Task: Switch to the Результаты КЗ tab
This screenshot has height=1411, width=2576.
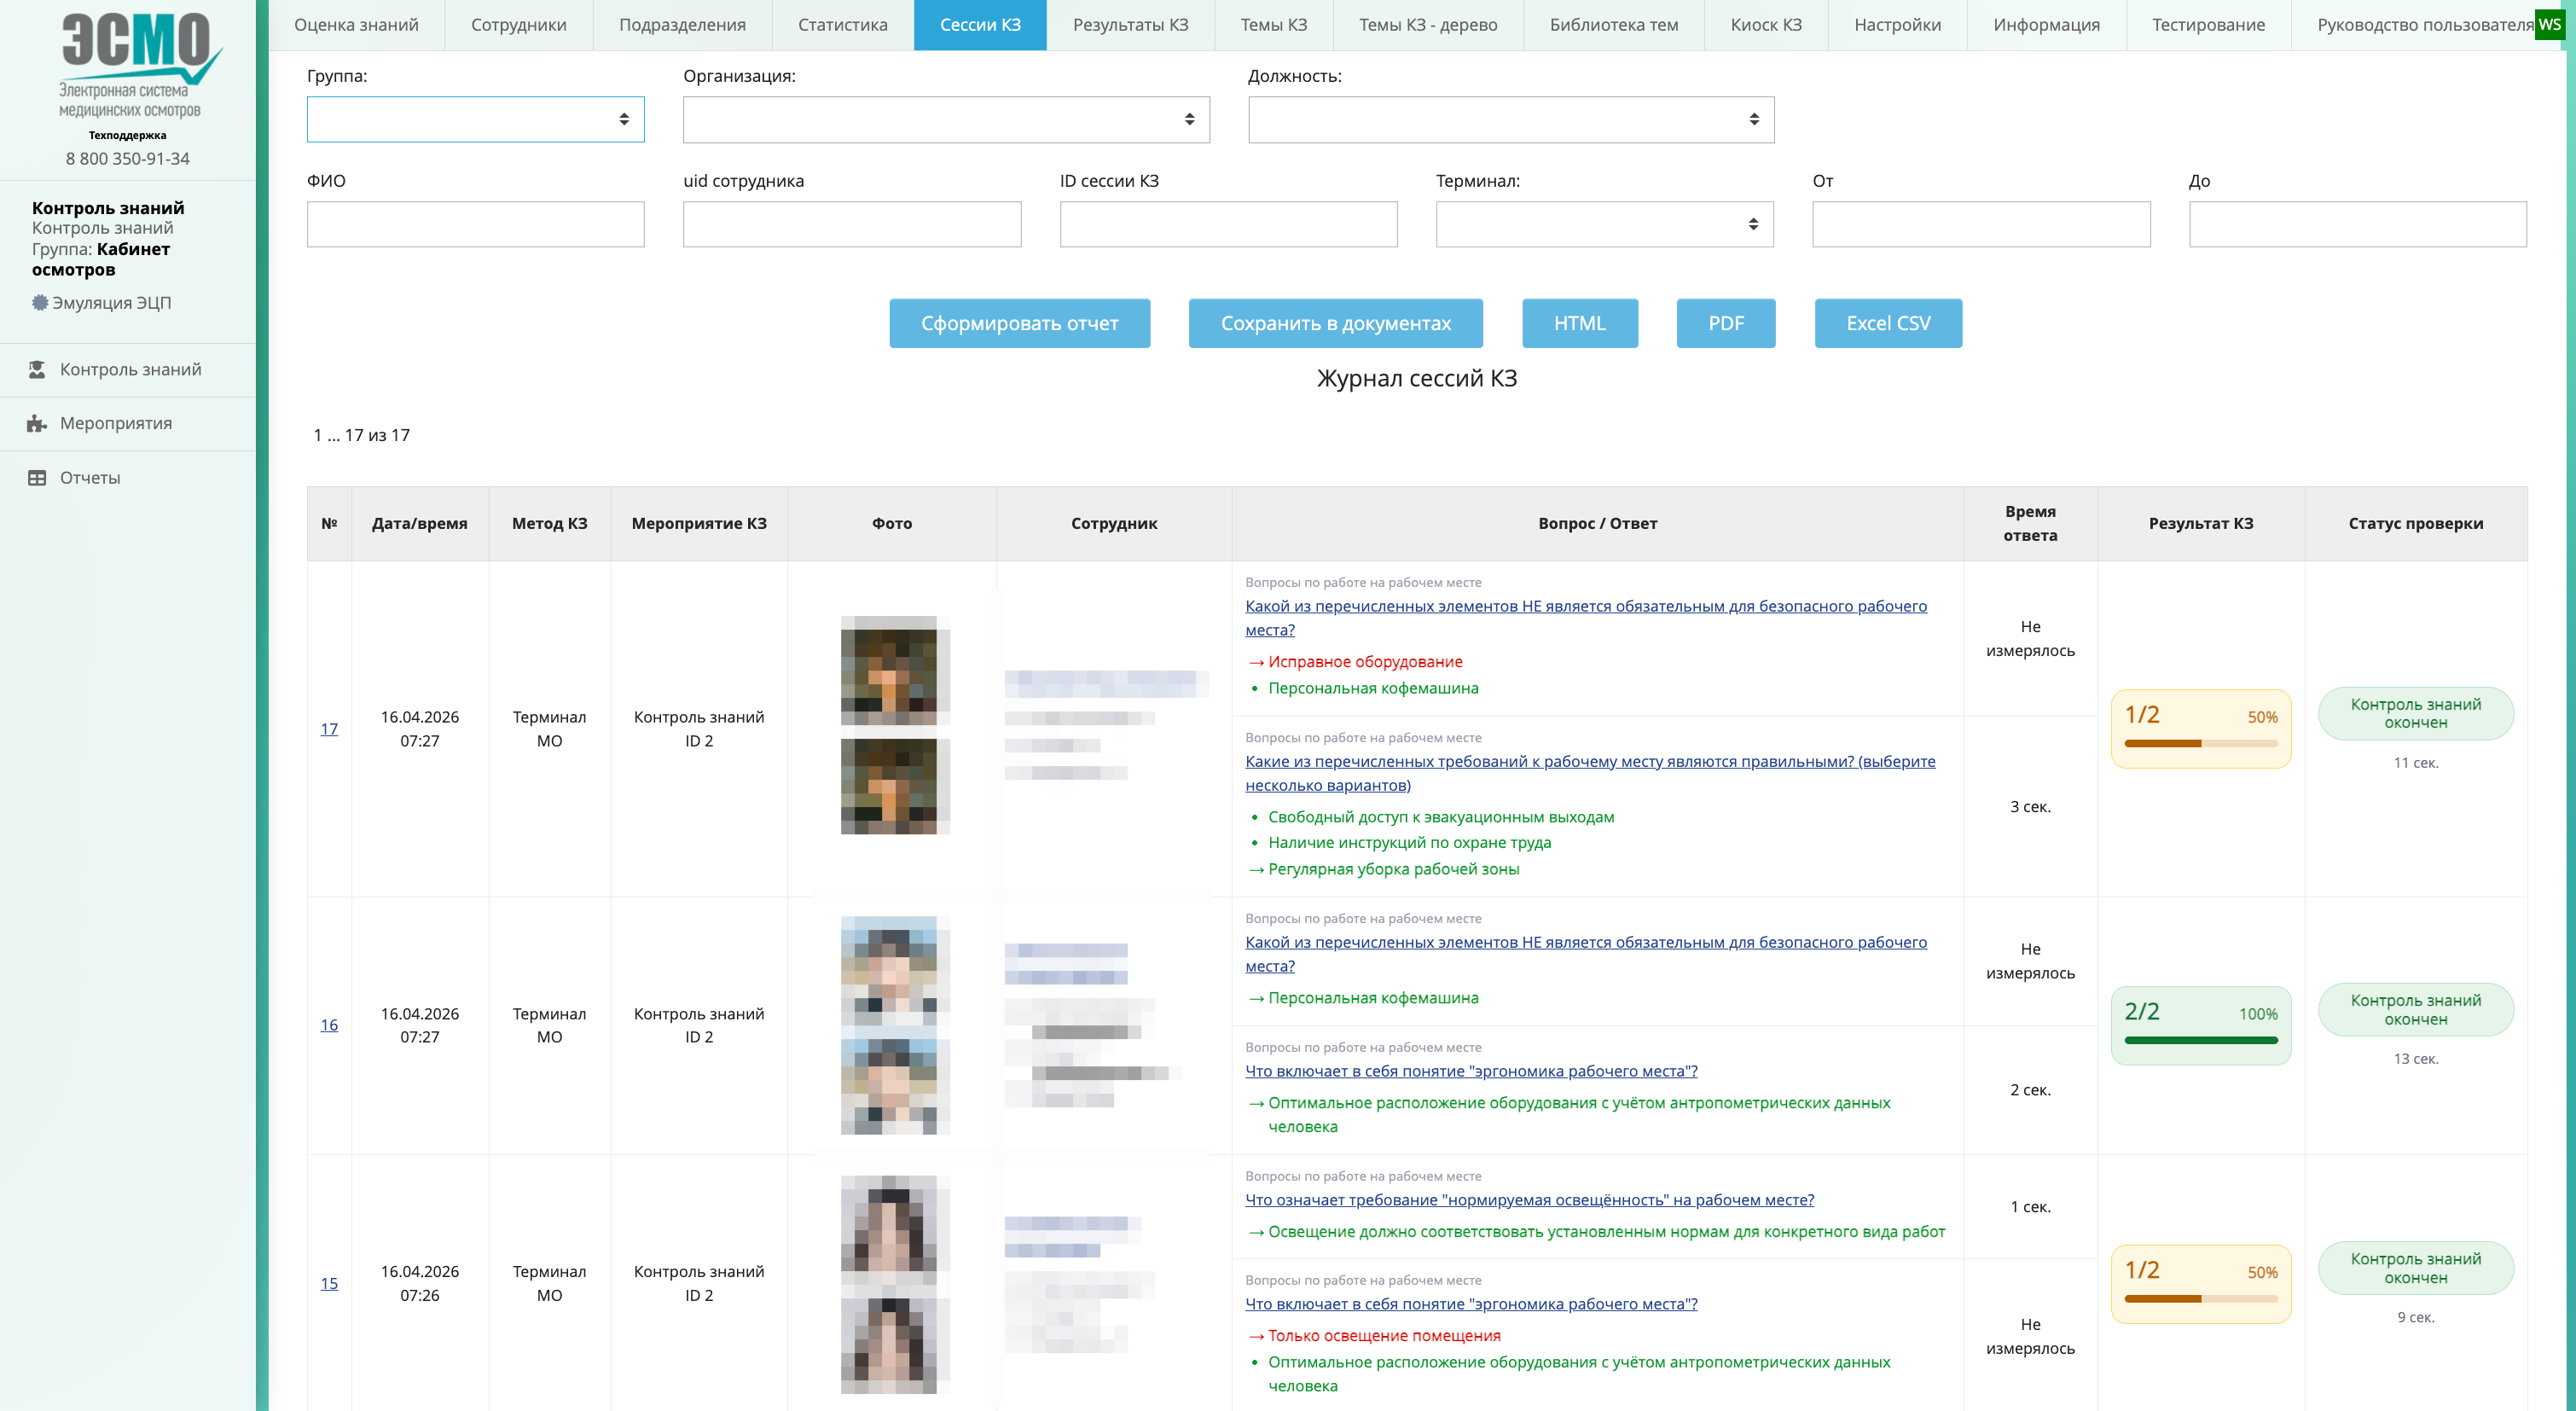Action: (x=1130, y=25)
